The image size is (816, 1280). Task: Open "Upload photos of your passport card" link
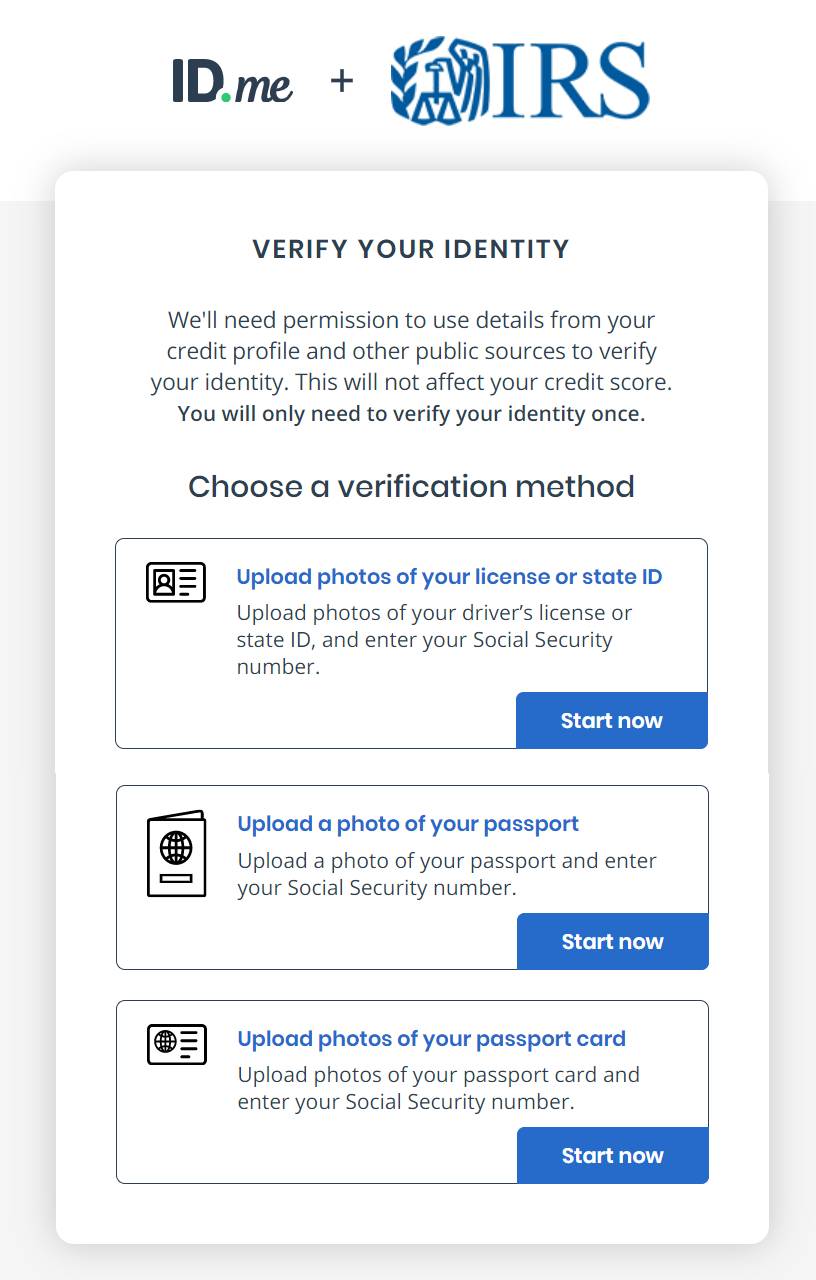pyautogui.click(x=431, y=1039)
